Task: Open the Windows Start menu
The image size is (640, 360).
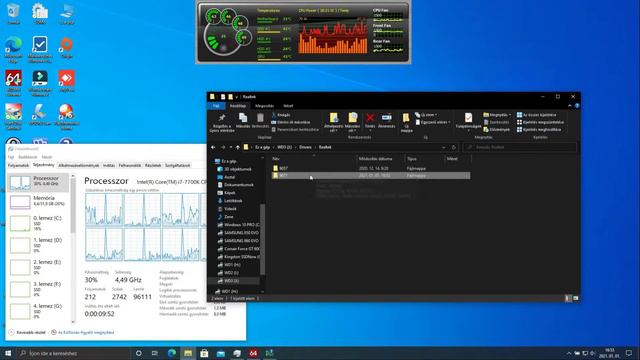Action: click(x=8, y=353)
